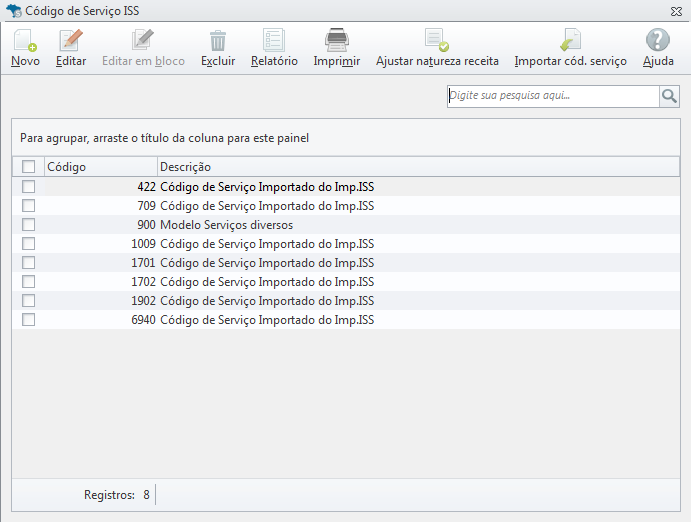The image size is (691, 522).
Task: Mark the checkbox for code 1702
Action: click(x=29, y=281)
